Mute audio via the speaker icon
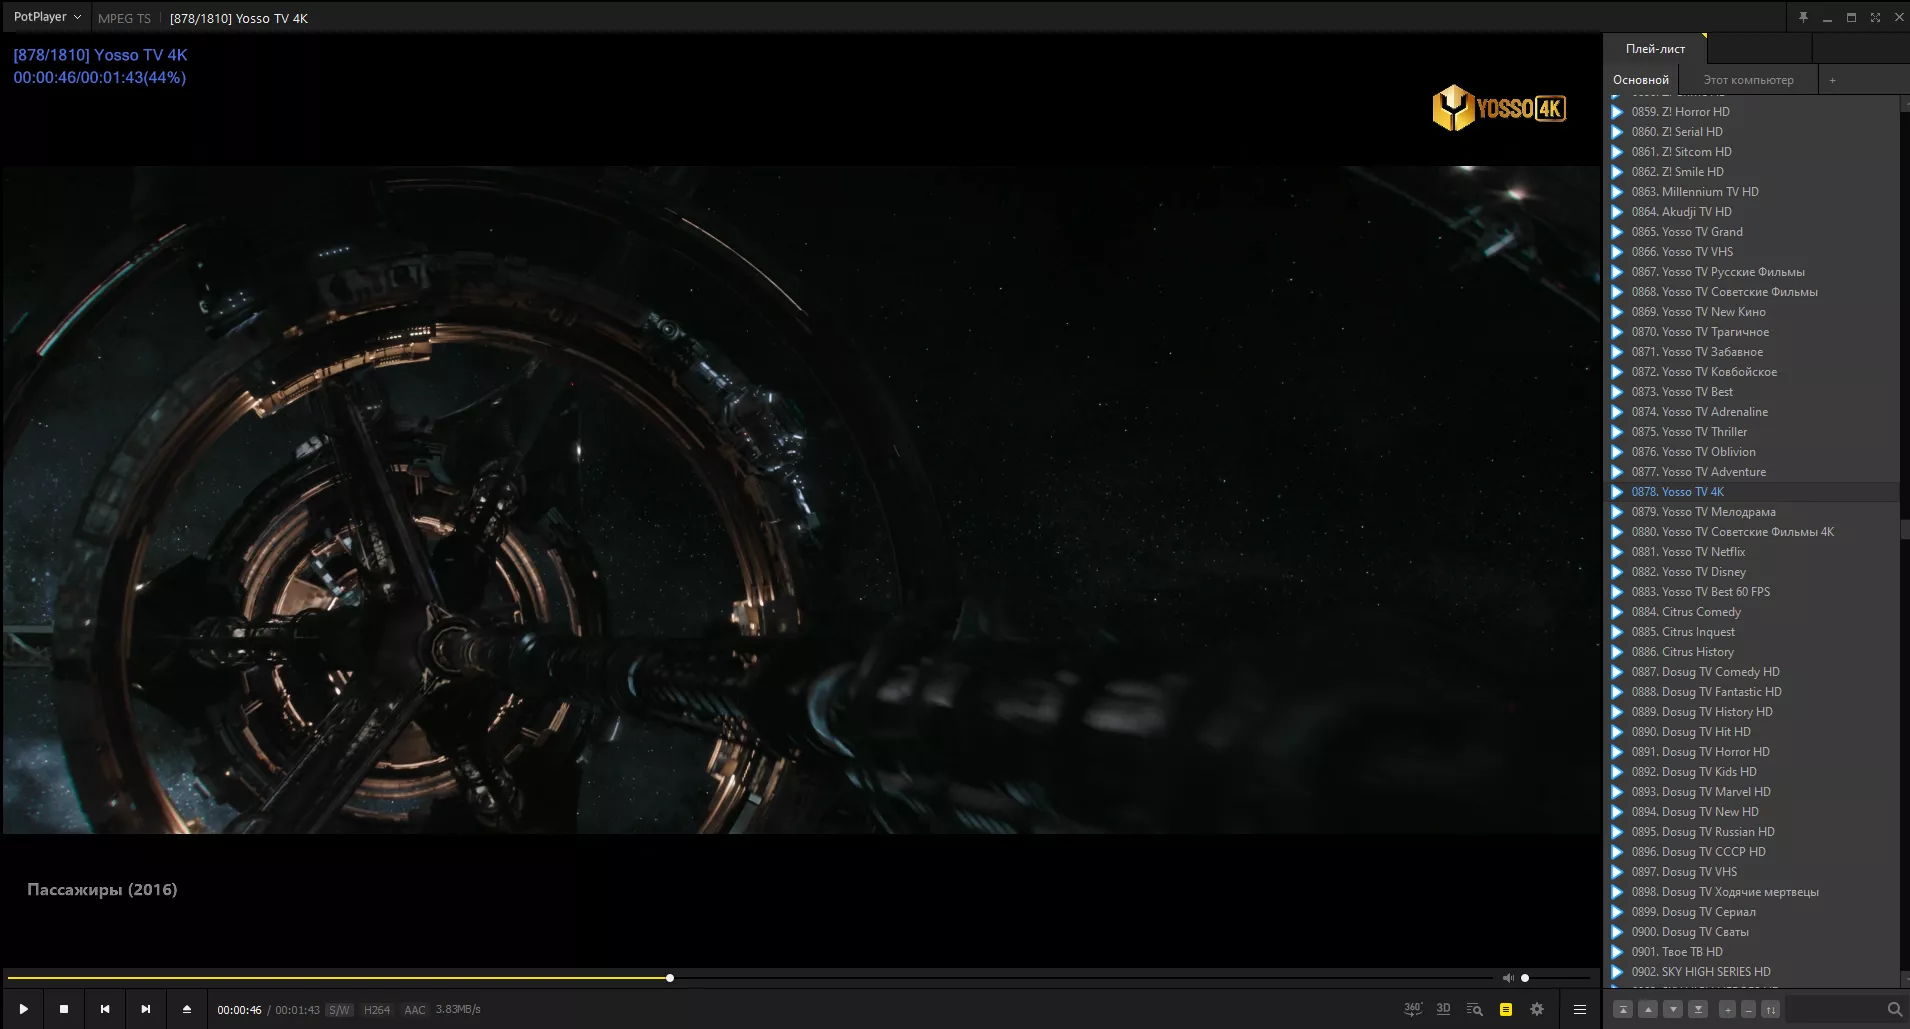1910x1029 pixels. tap(1508, 978)
